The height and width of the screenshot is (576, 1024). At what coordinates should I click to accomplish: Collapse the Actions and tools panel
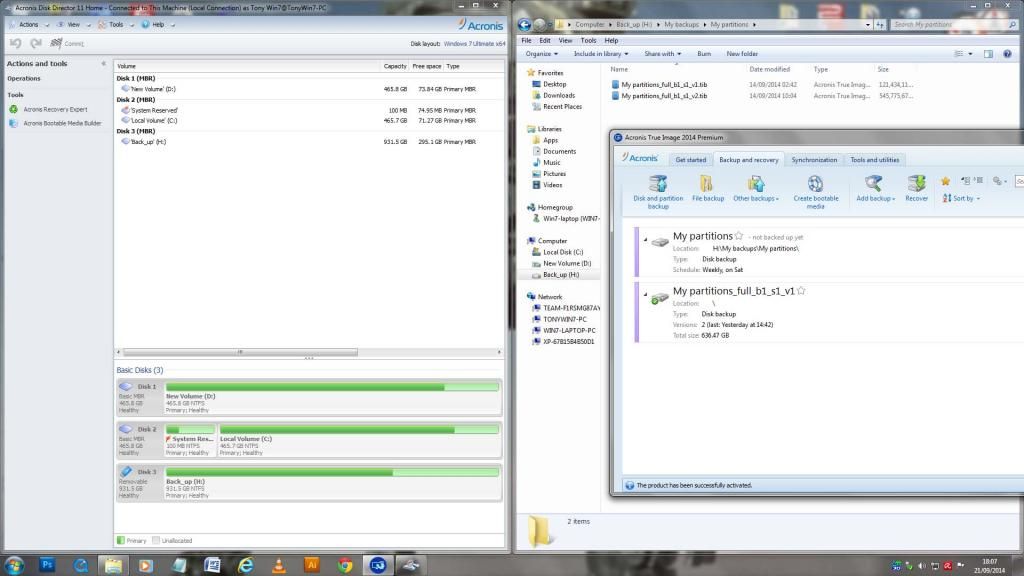(103, 63)
